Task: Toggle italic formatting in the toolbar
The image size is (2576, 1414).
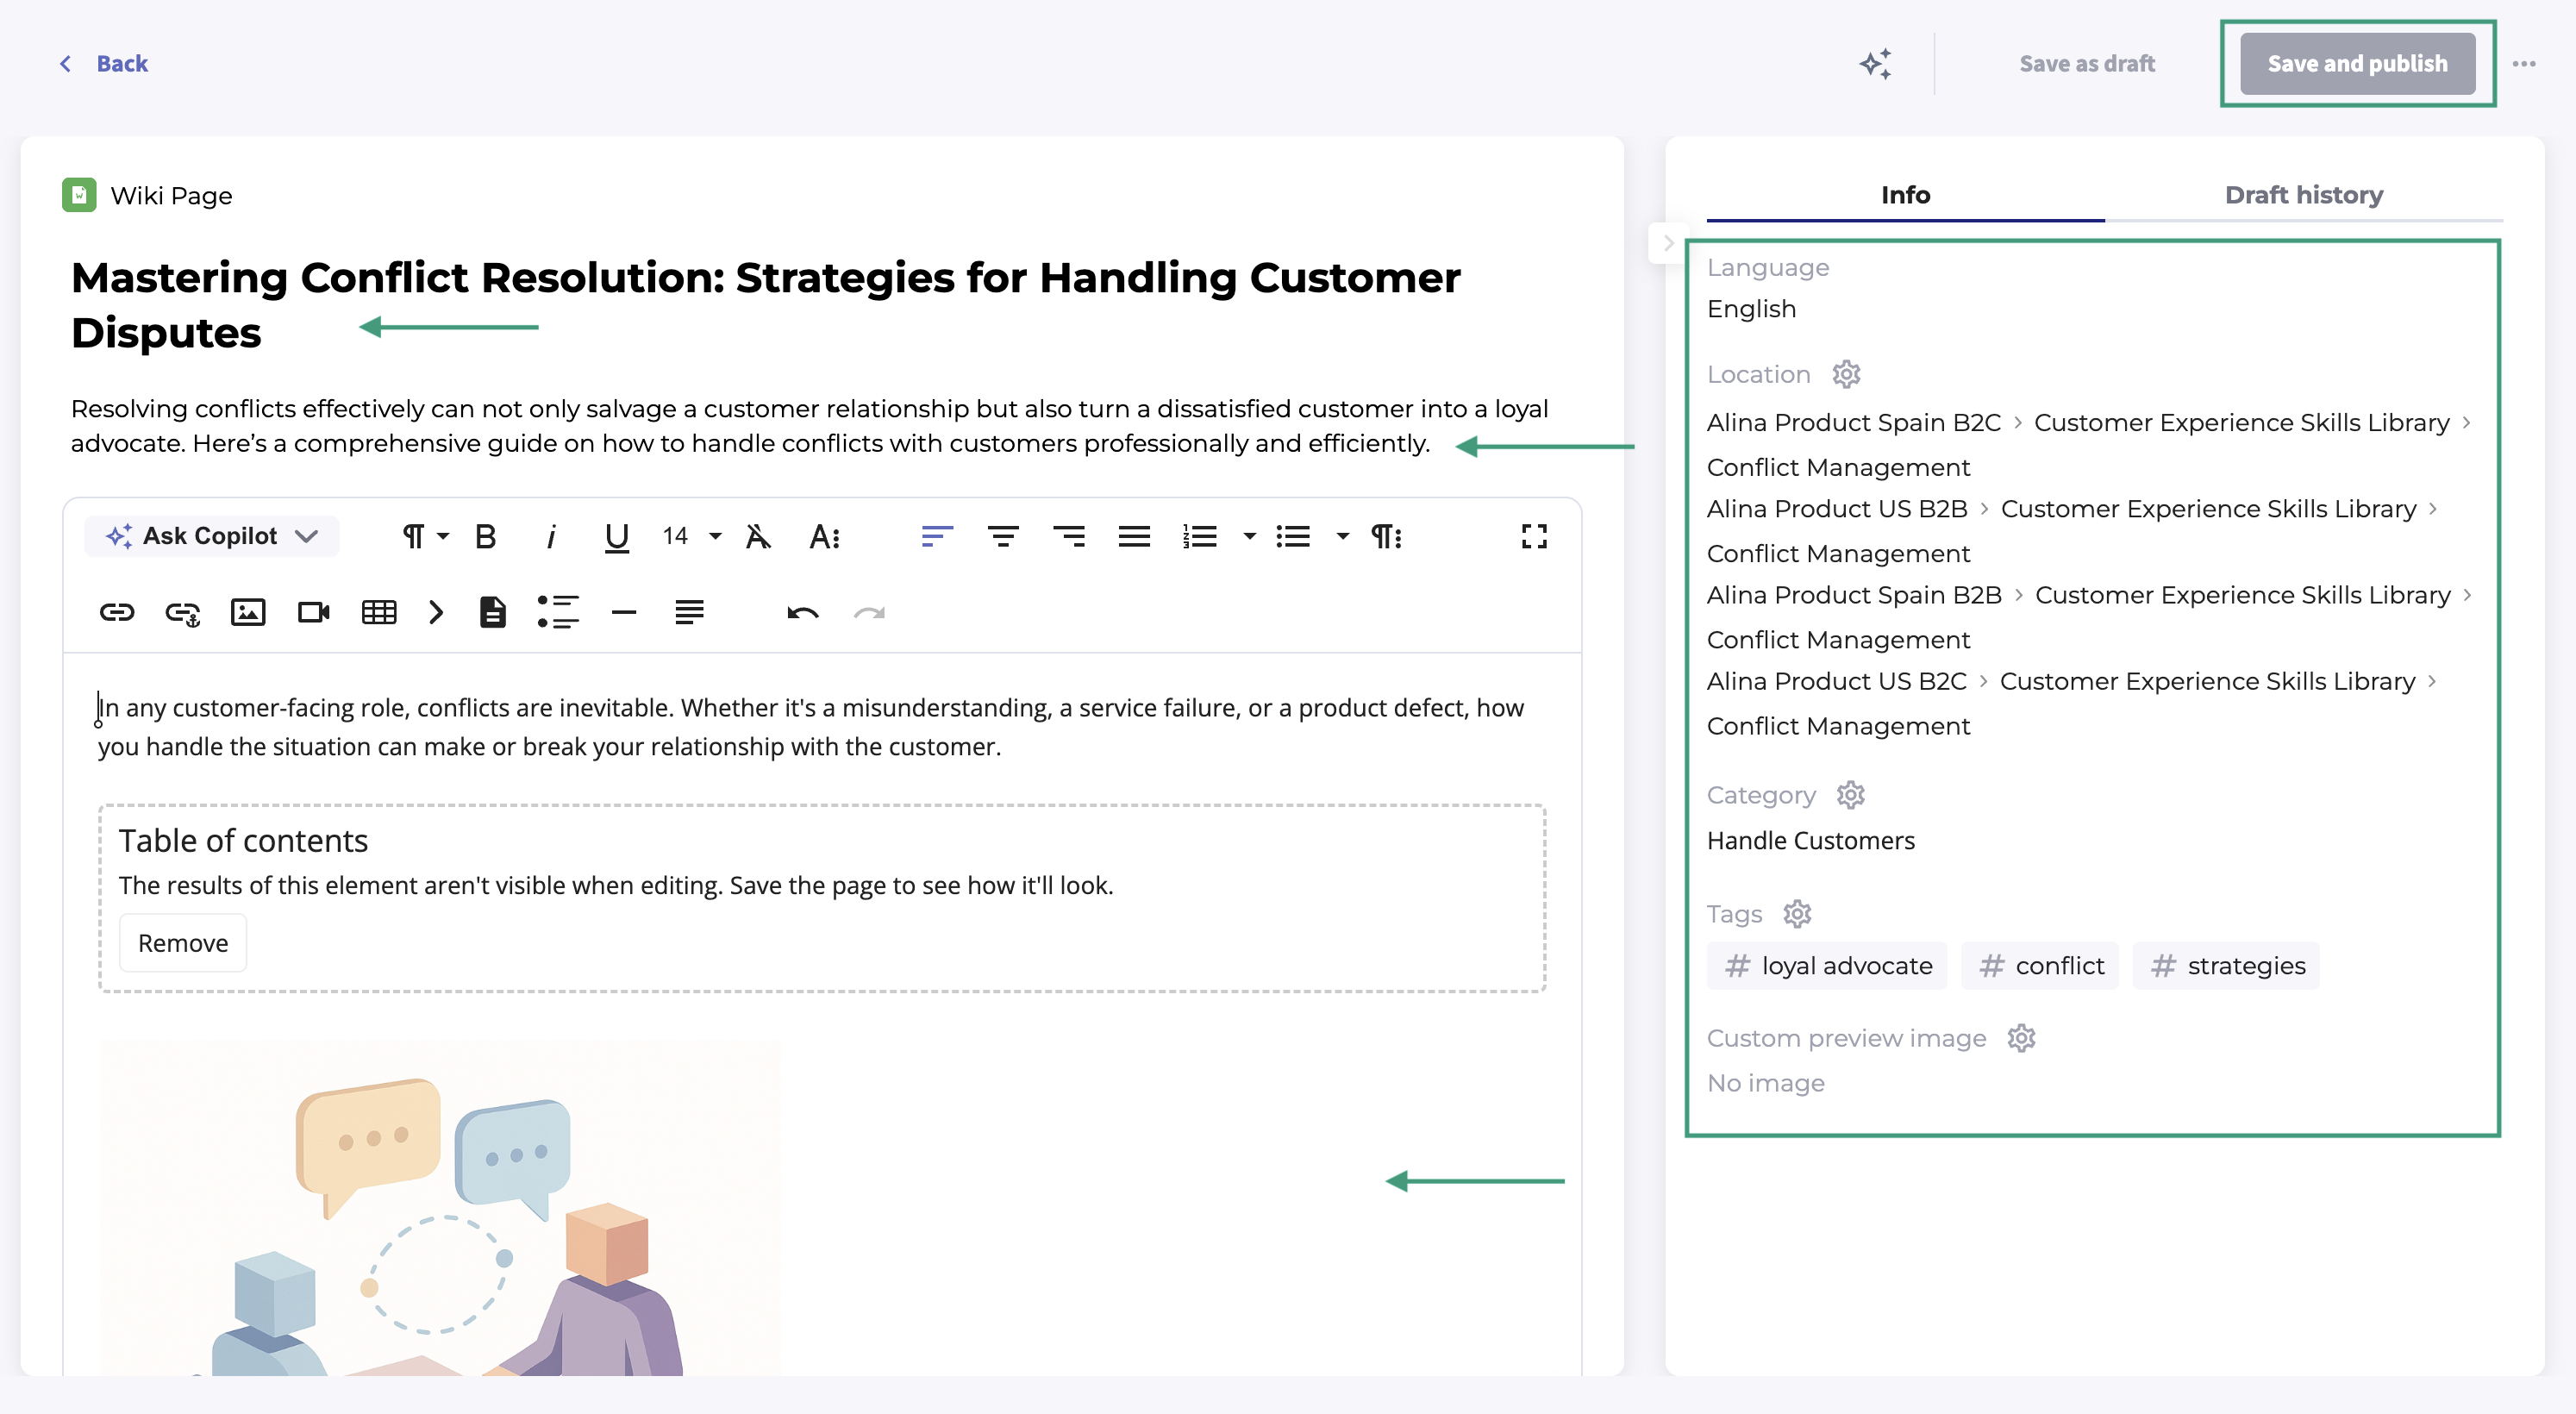Action: point(550,537)
